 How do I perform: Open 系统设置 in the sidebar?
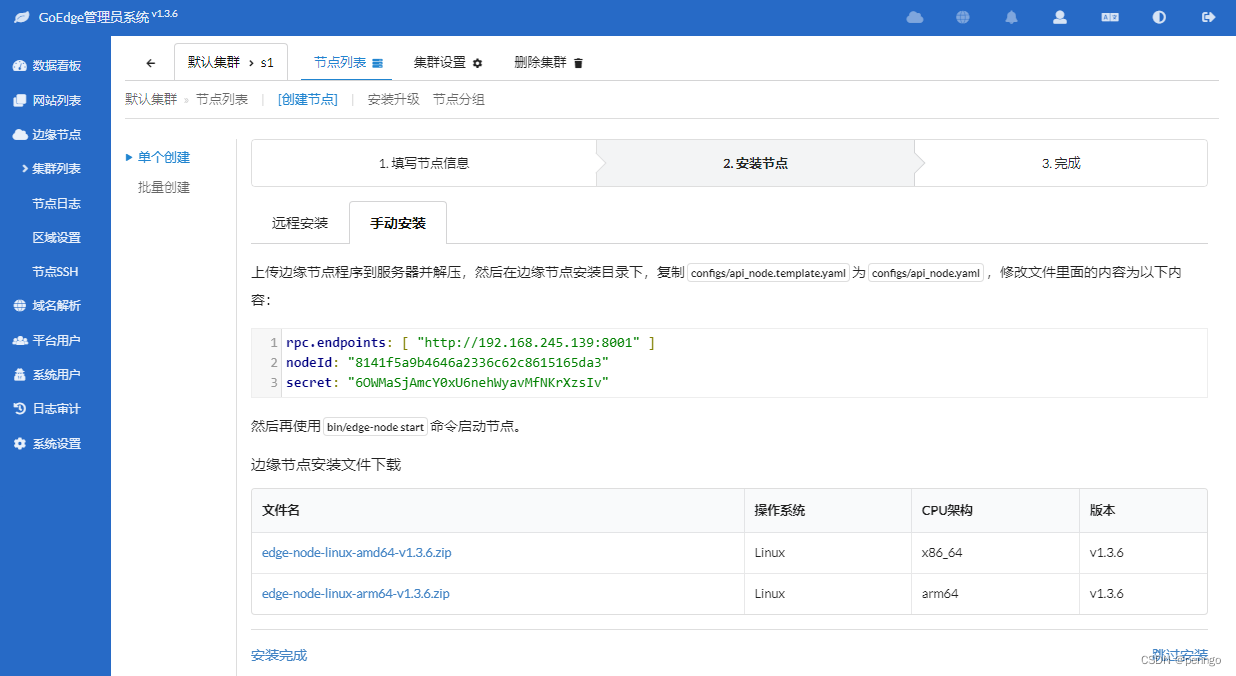coord(55,444)
